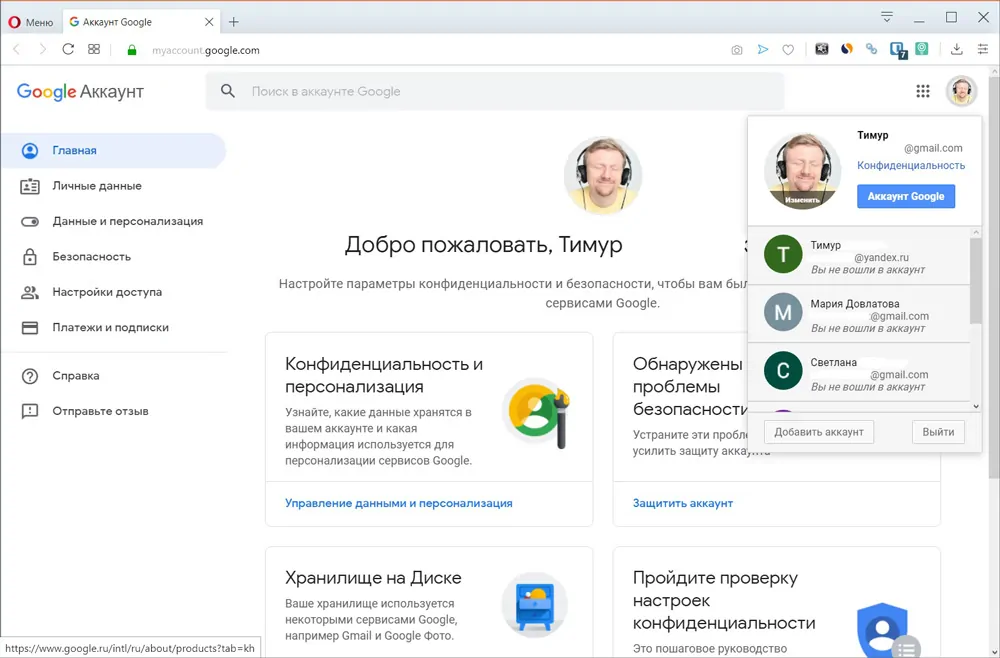Click the green extension icon in toolbar
Viewport: 1000px width, 658px height.
pyautogui.click(x=922, y=49)
